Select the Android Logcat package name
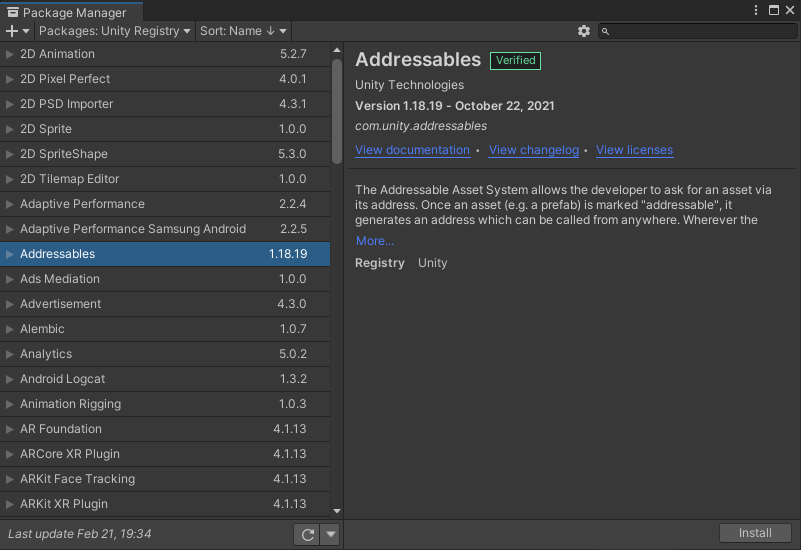The width and height of the screenshot is (801, 550). click(62, 379)
